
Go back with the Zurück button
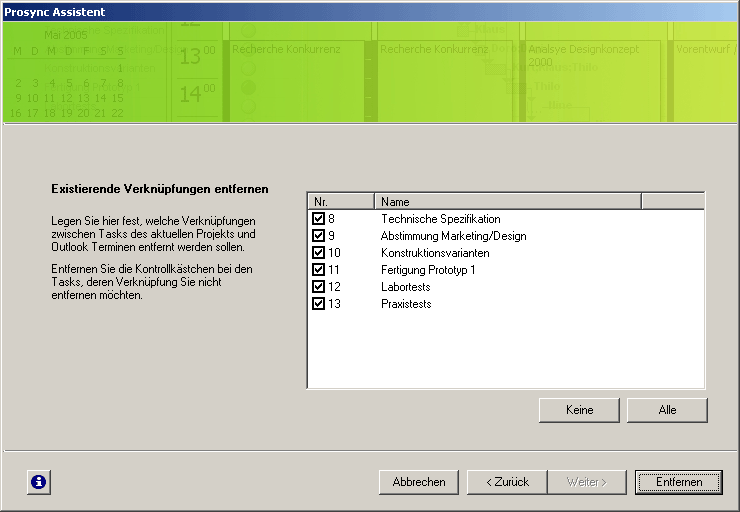(x=507, y=482)
